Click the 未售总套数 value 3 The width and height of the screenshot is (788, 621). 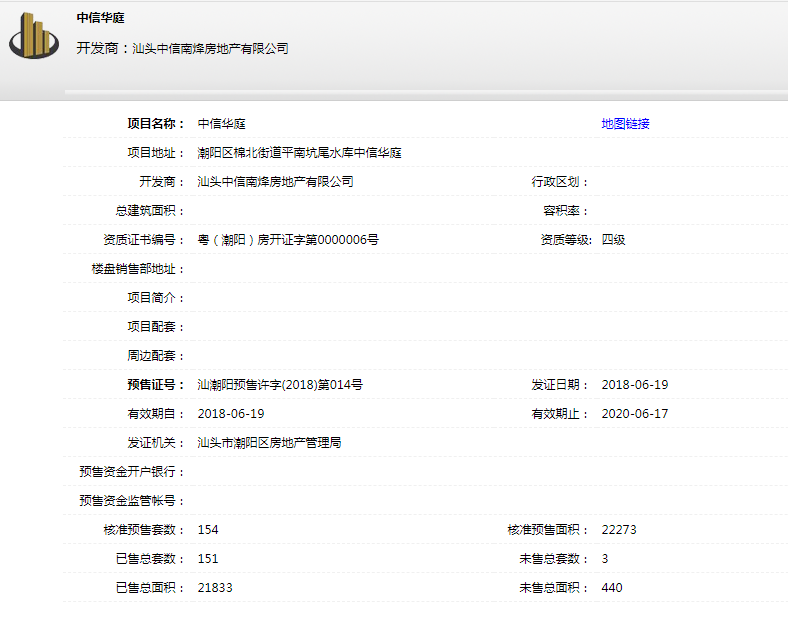(x=605, y=559)
